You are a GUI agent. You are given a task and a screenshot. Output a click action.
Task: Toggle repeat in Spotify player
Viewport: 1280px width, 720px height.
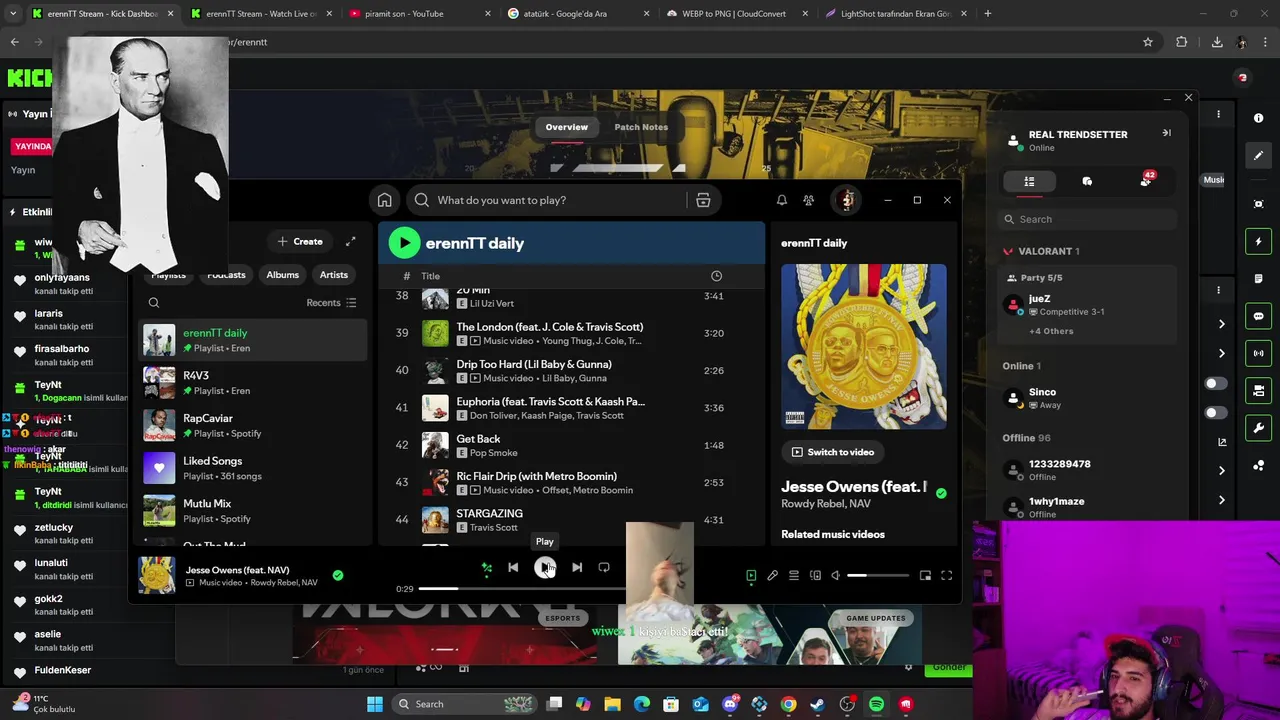point(604,567)
